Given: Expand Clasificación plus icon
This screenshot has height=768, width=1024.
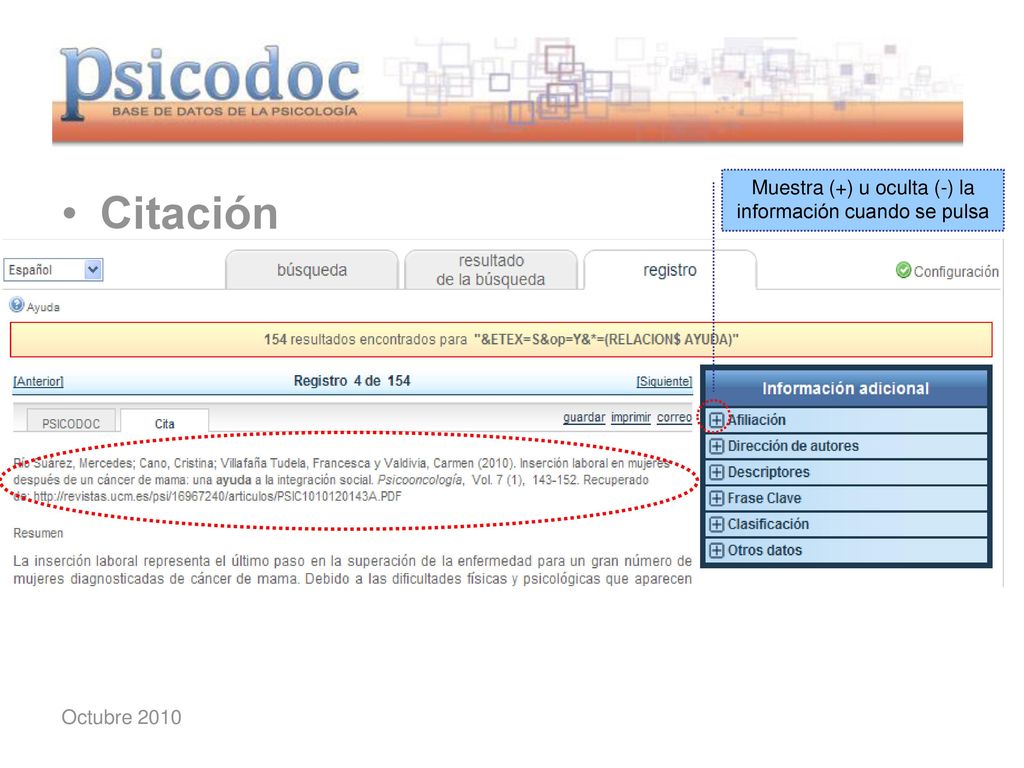Looking at the screenshot, I should tap(716, 524).
